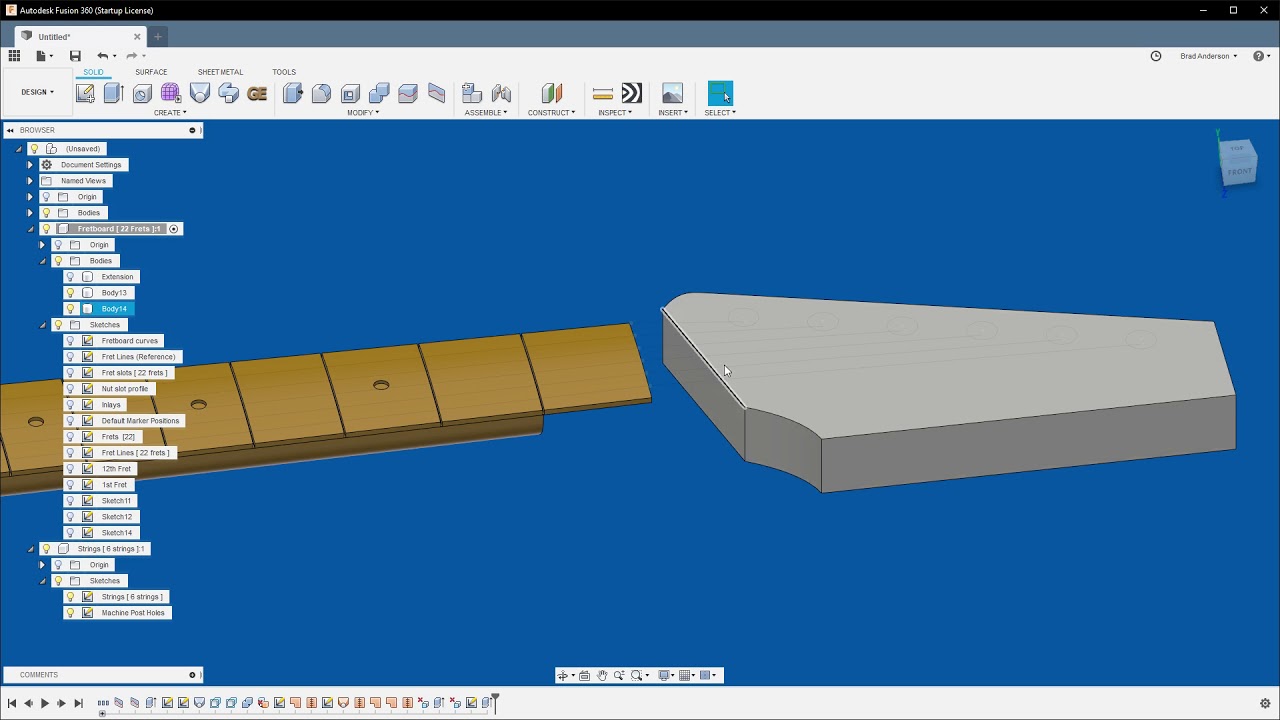This screenshot has width=1280, height=720.
Task: Jump to the timeline beginning
Action: coord(12,704)
